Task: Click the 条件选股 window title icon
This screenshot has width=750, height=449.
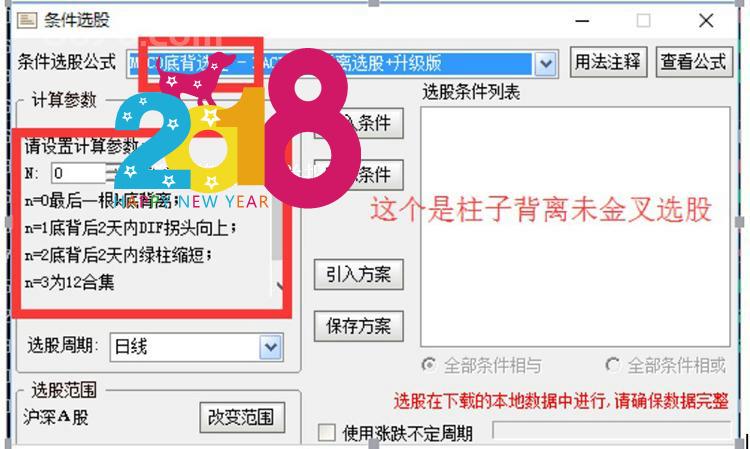Action: coord(27,20)
